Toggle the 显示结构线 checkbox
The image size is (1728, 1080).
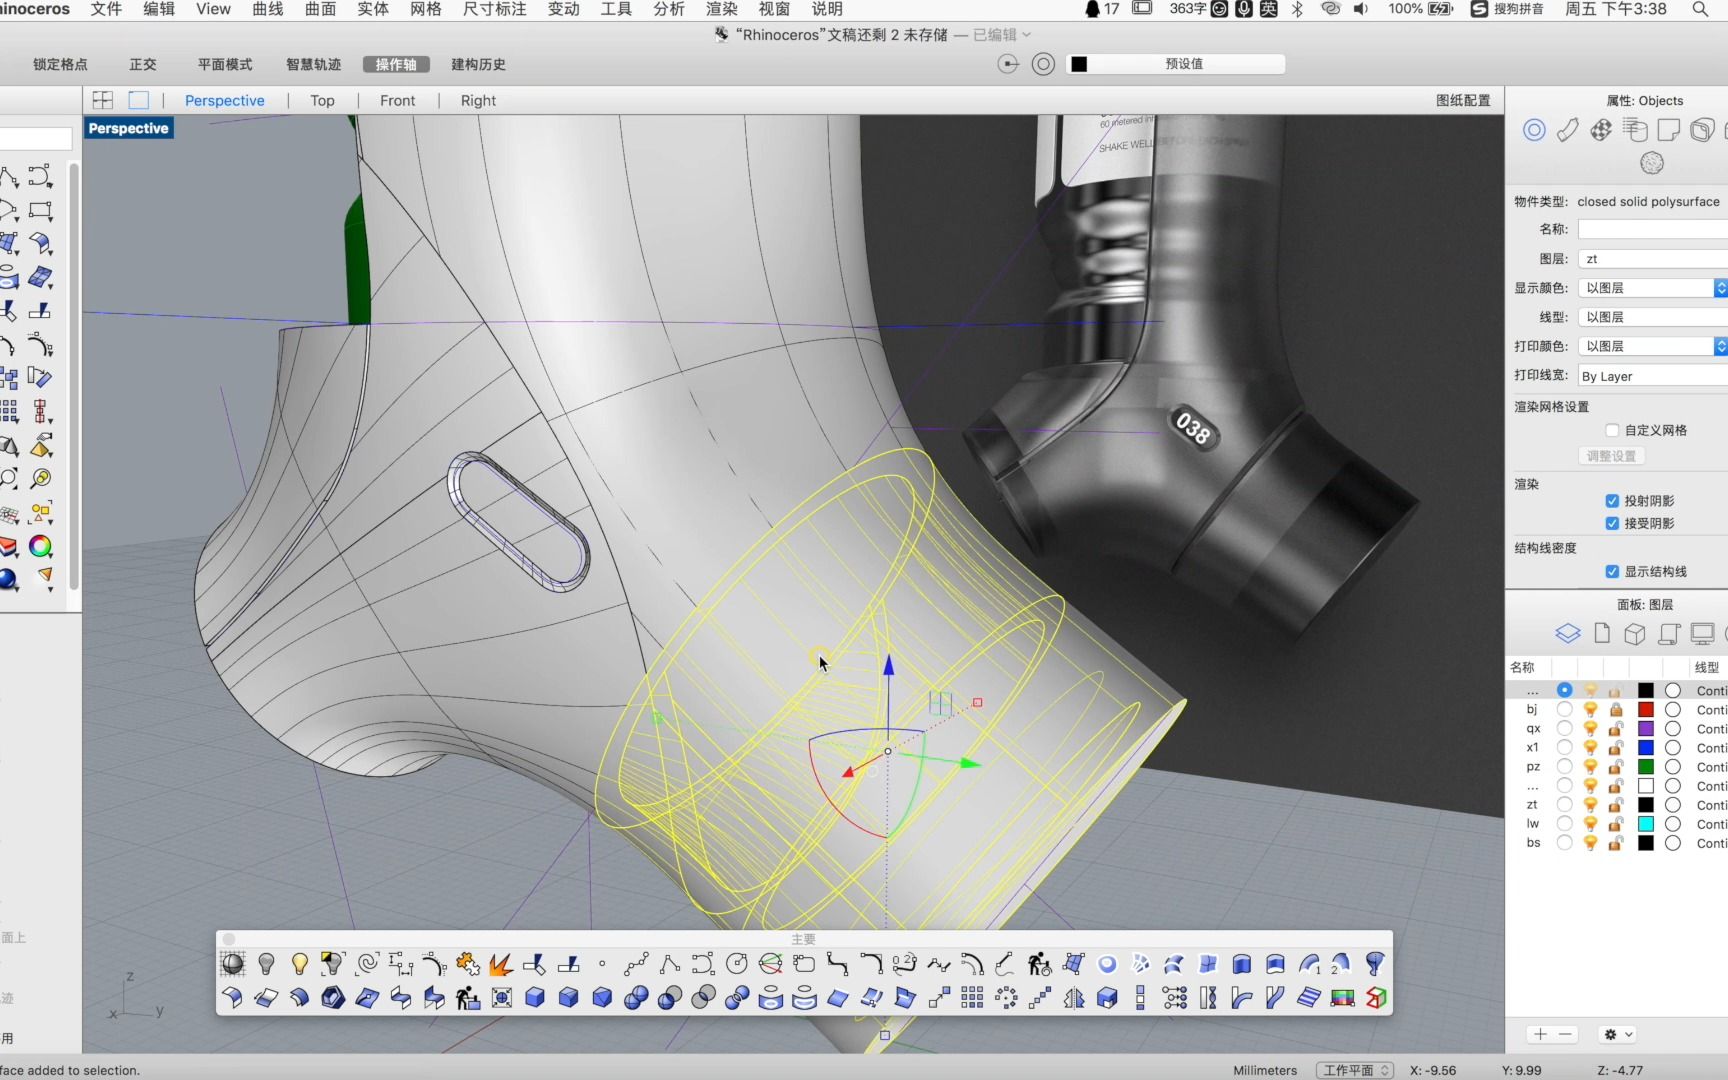tap(1612, 572)
